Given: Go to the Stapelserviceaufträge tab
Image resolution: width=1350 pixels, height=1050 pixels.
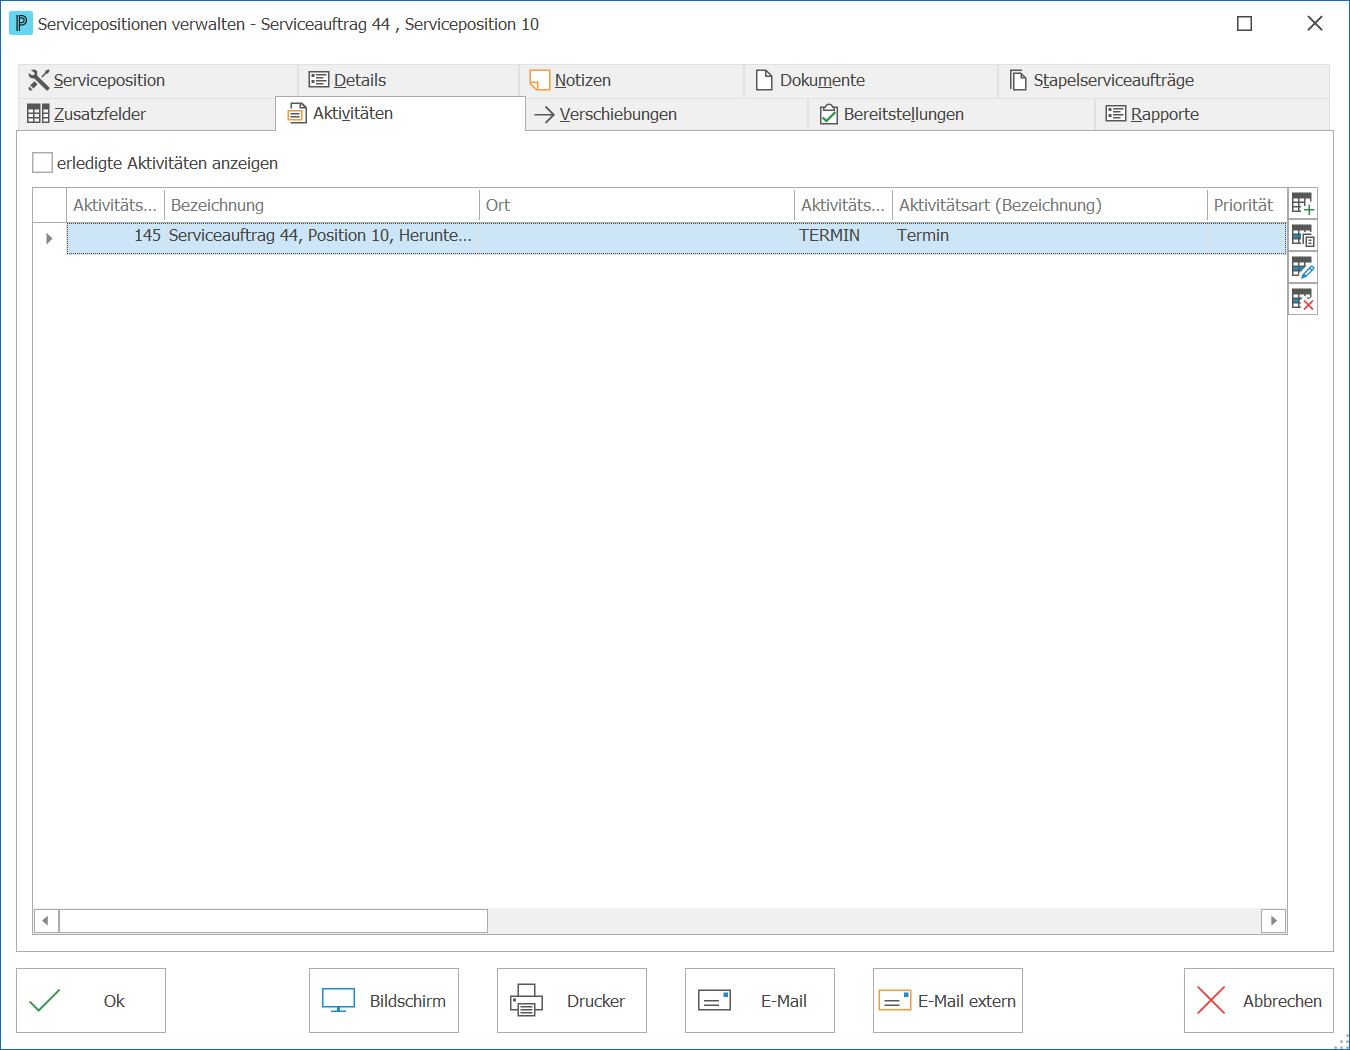Looking at the screenshot, I should point(1164,81).
